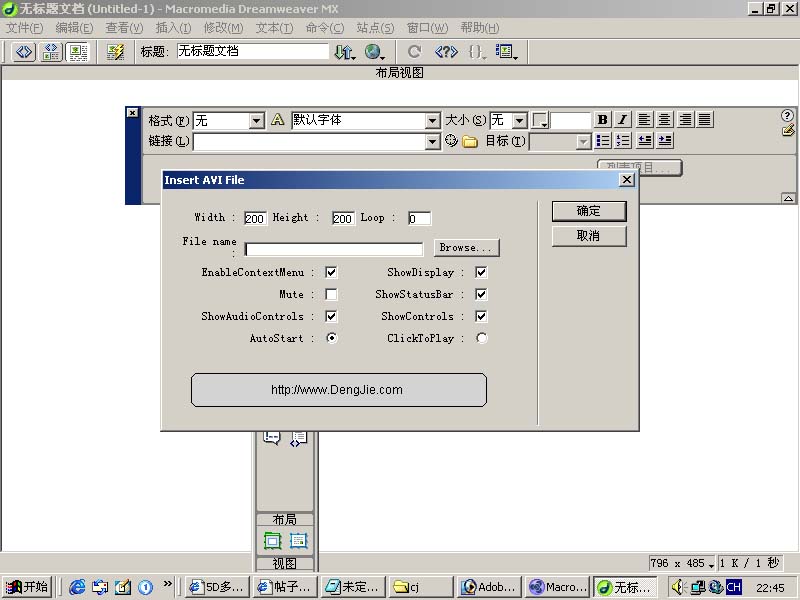Open the 默认字体 font dropdown
The height and width of the screenshot is (600, 800).
tap(433, 120)
